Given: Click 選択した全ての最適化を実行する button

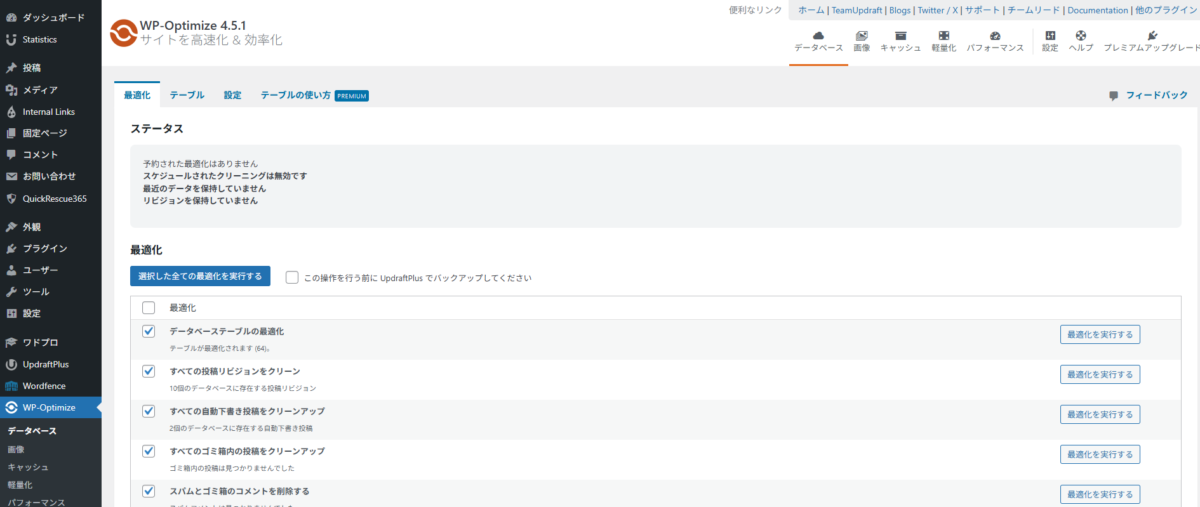Looking at the screenshot, I should pyautogui.click(x=200, y=276).
